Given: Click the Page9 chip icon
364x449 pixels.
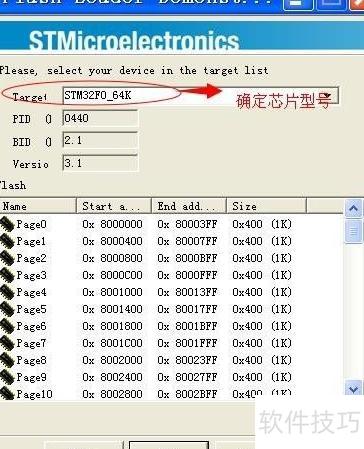Looking at the screenshot, I should (x=7, y=377).
